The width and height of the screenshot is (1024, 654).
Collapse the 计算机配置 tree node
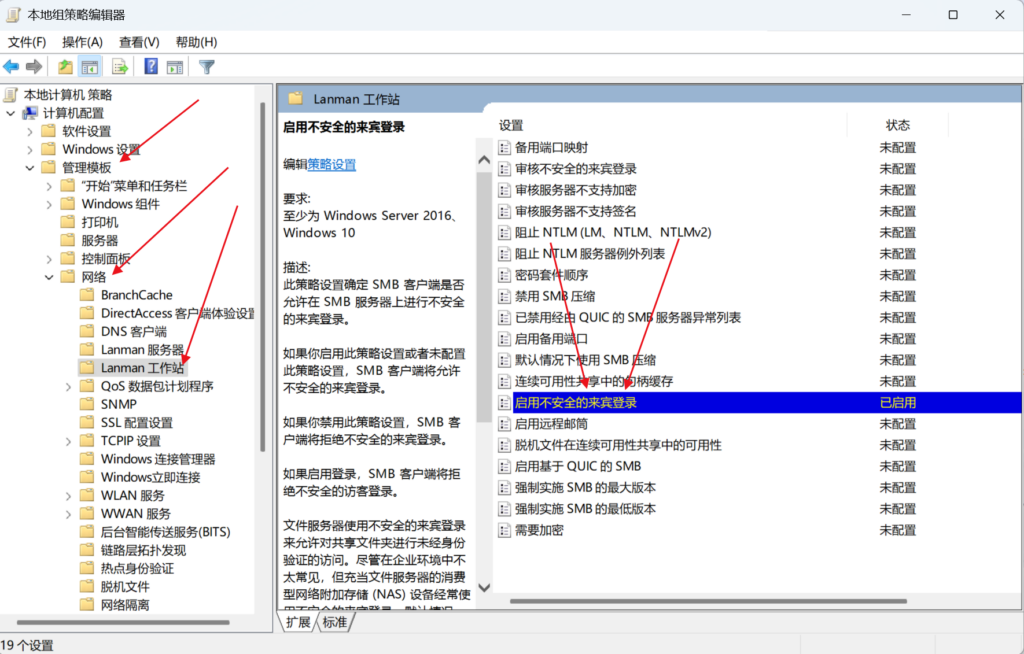tap(10, 113)
